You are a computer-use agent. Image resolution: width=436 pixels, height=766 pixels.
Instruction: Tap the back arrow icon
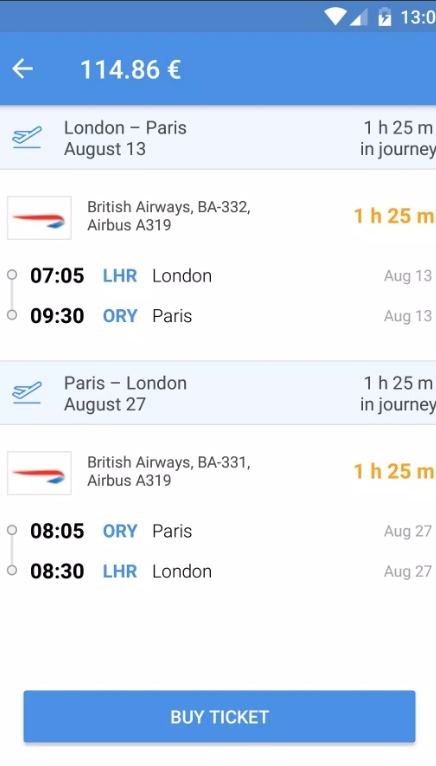coord(22,69)
